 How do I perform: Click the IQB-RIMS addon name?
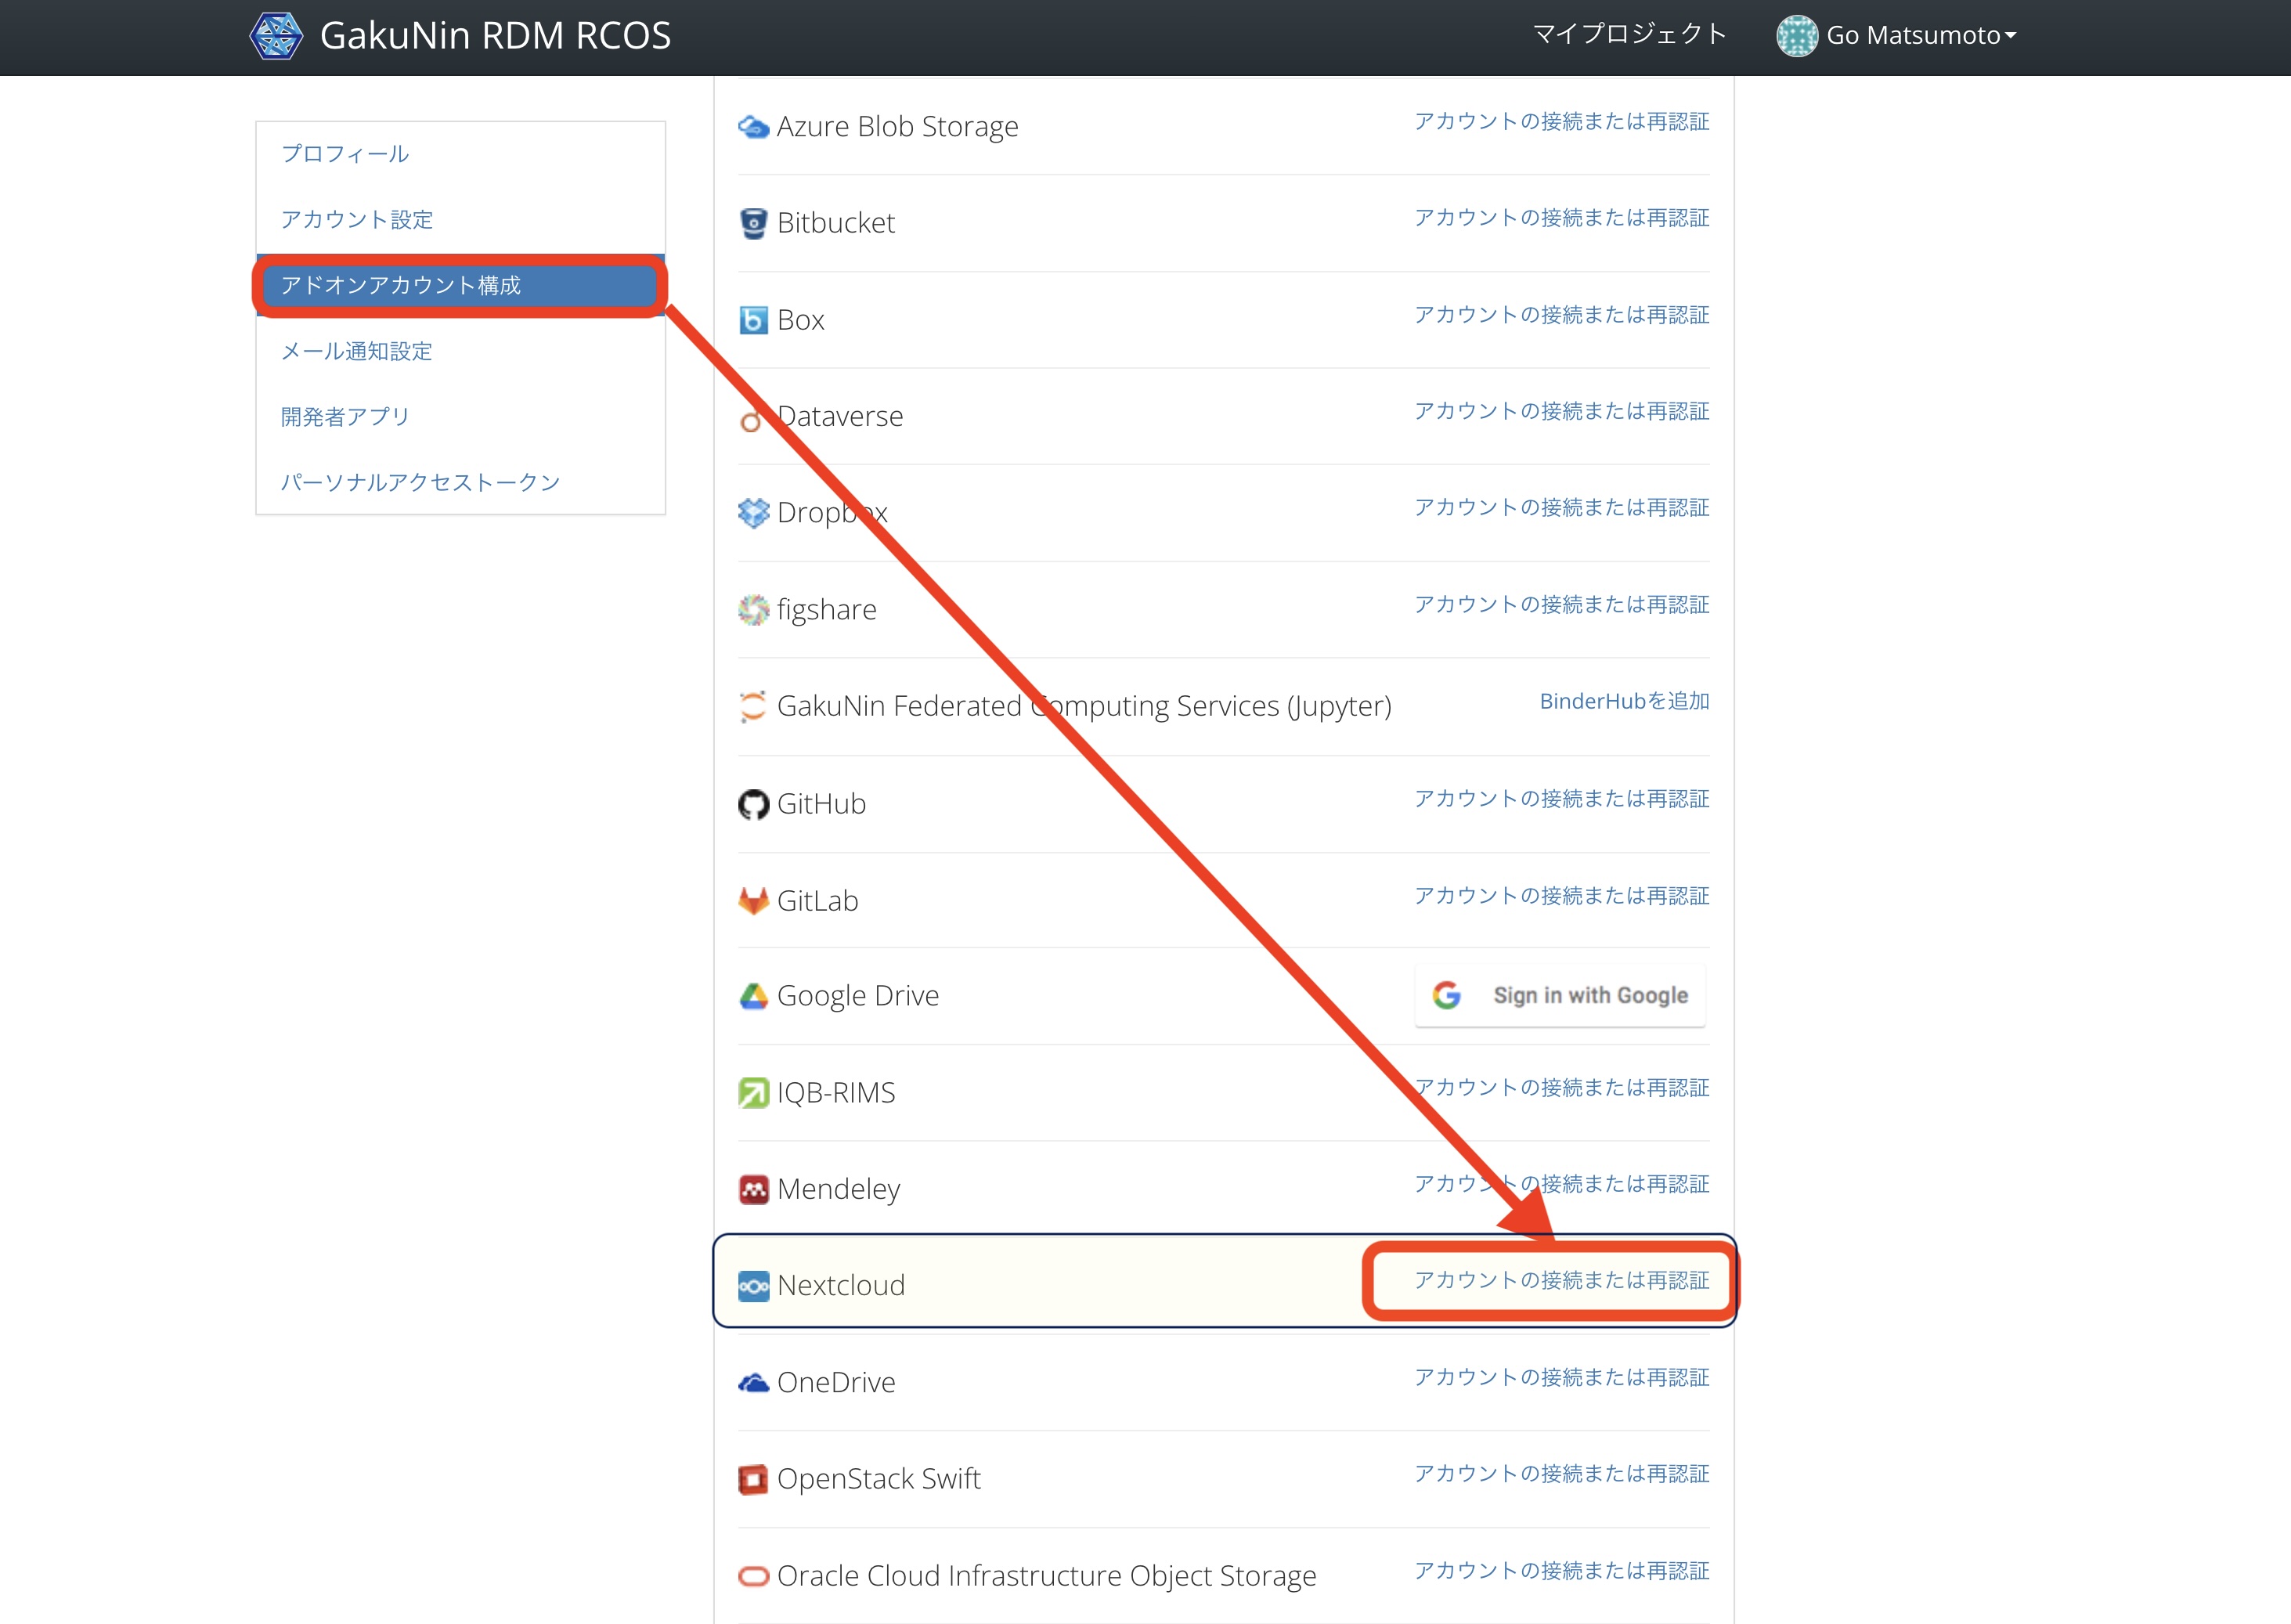tap(836, 1093)
